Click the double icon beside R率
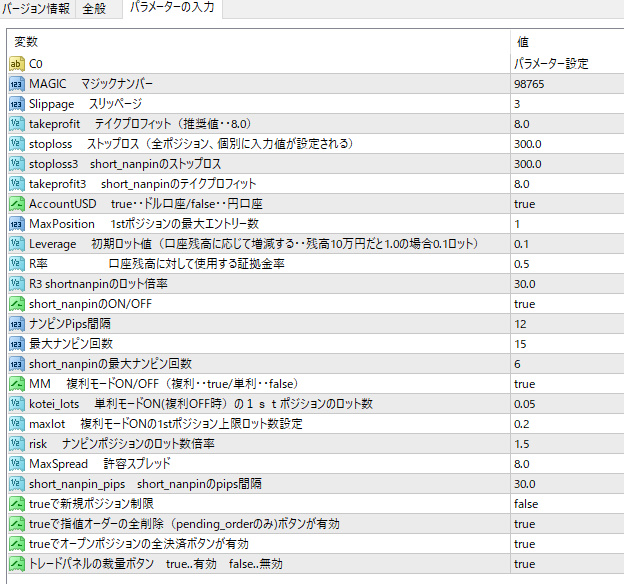Screen dimensions: 624x584 pos(17,264)
